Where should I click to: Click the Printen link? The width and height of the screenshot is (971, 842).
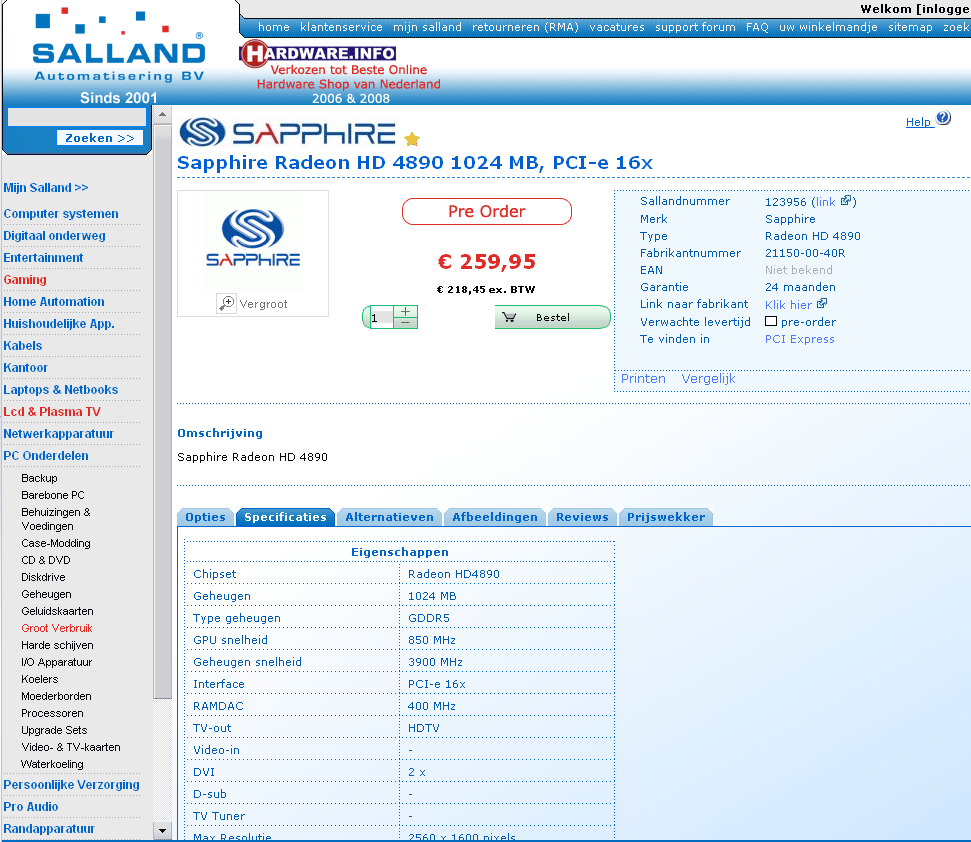pos(643,378)
